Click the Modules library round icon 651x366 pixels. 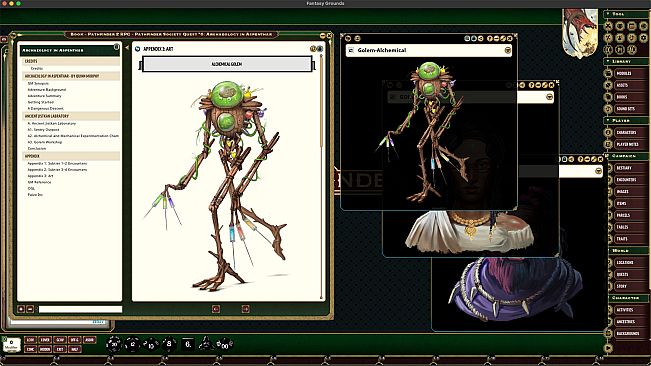click(x=608, y=73)
